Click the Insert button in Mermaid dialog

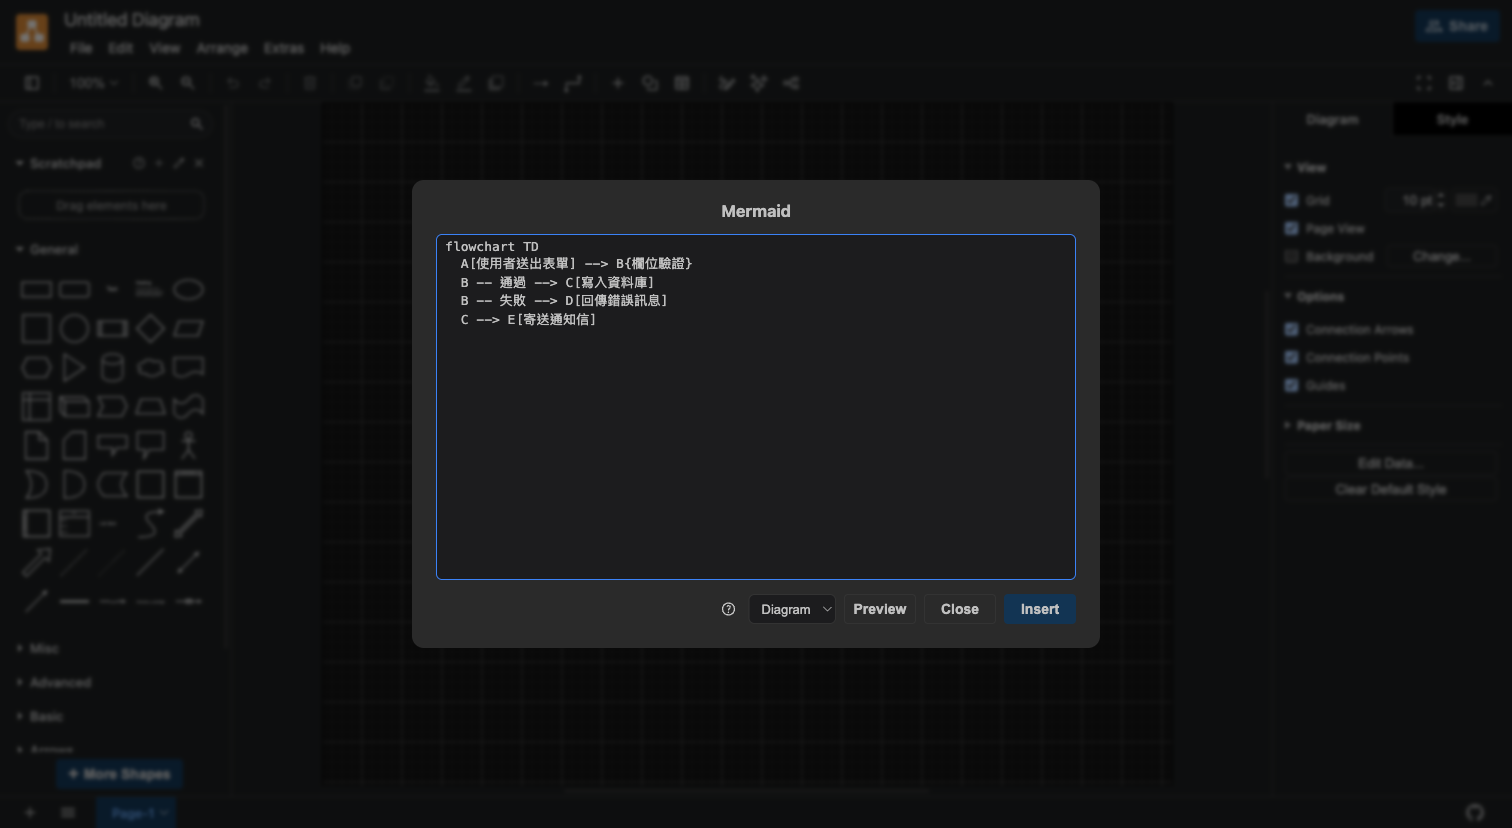point(1040,609)
